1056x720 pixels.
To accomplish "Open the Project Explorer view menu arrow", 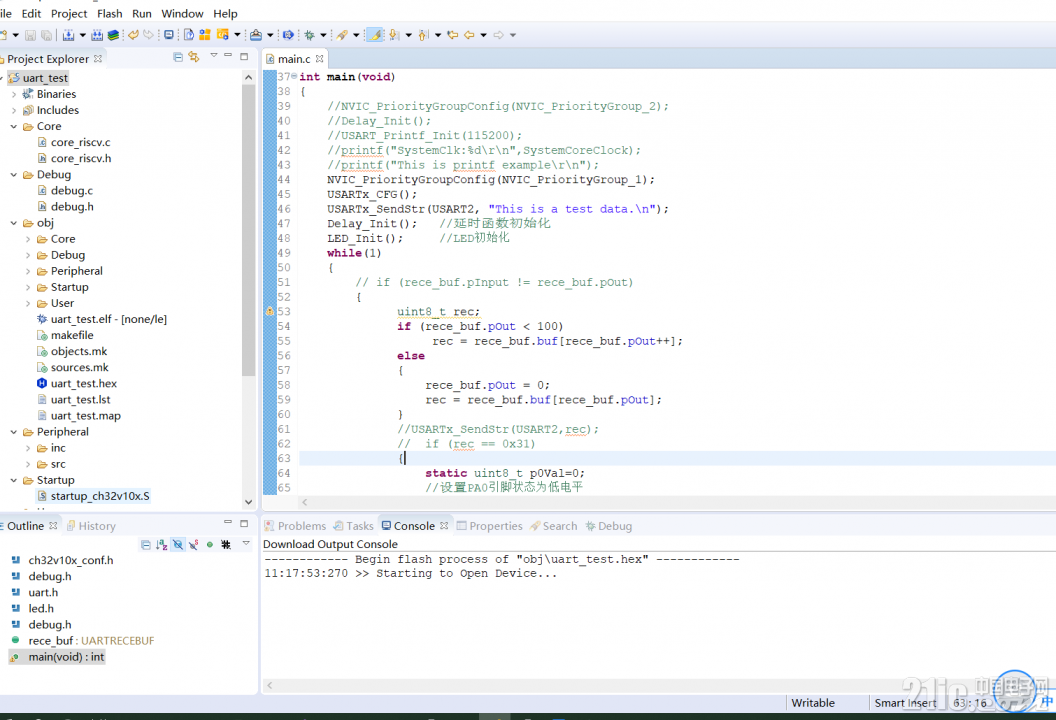I will (x=213, y=55).
